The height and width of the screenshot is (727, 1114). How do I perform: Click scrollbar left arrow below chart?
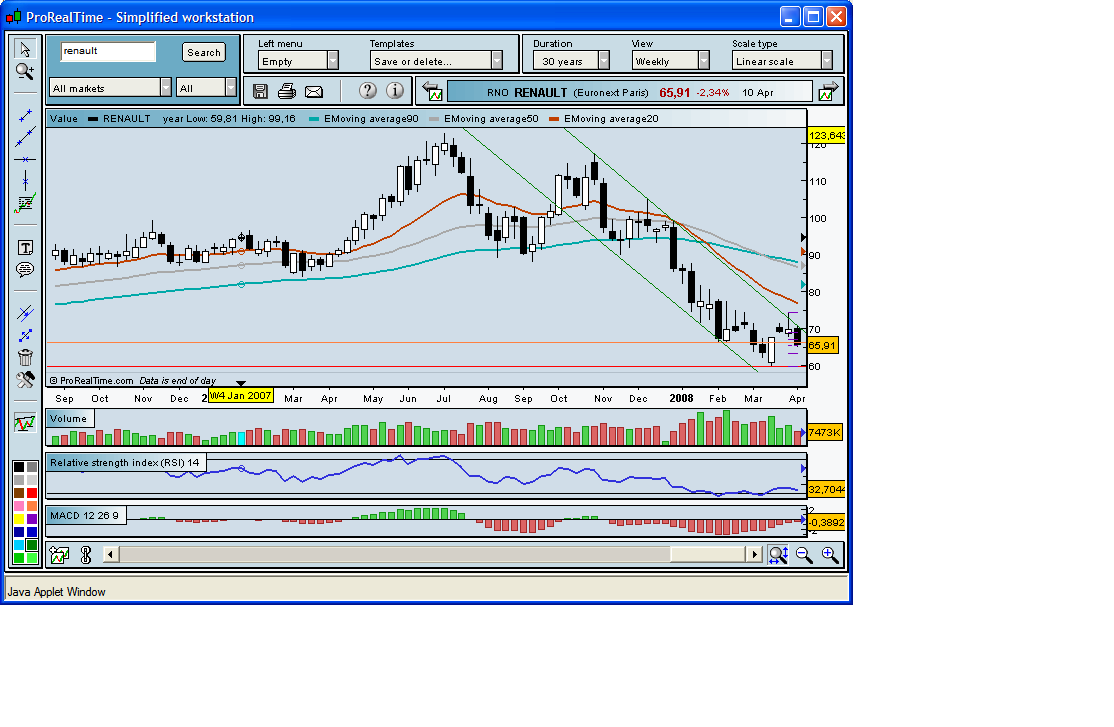point(110,554)
